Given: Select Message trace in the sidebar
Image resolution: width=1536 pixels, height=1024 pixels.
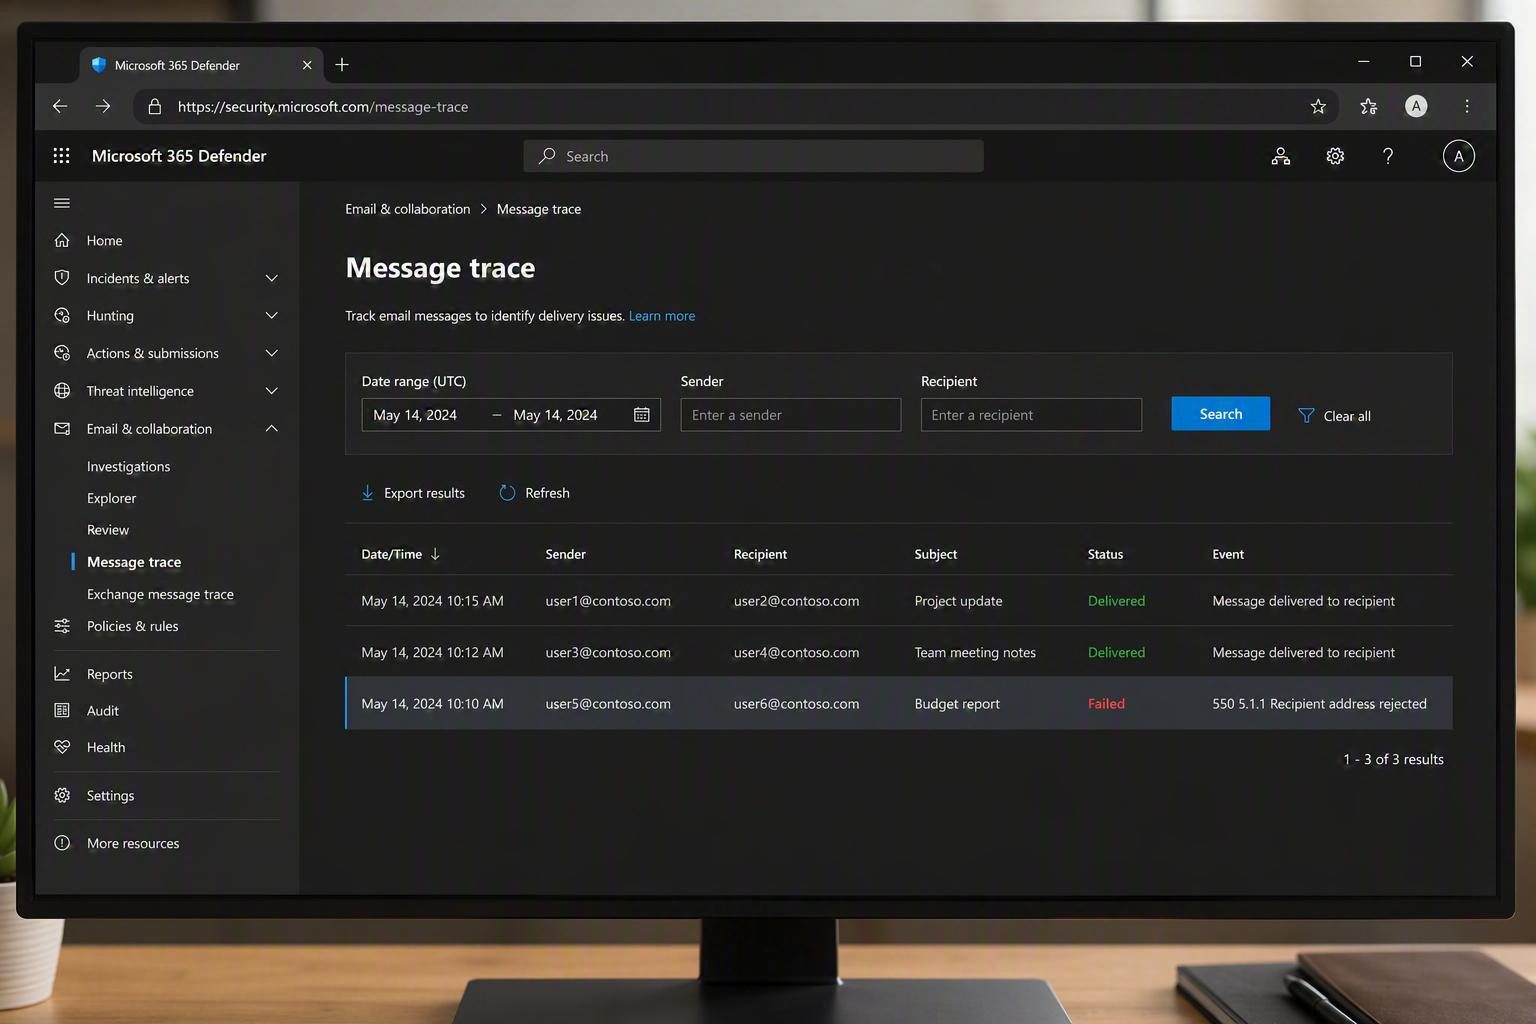Looking at the screenshot, I should [x=134, y=562].
